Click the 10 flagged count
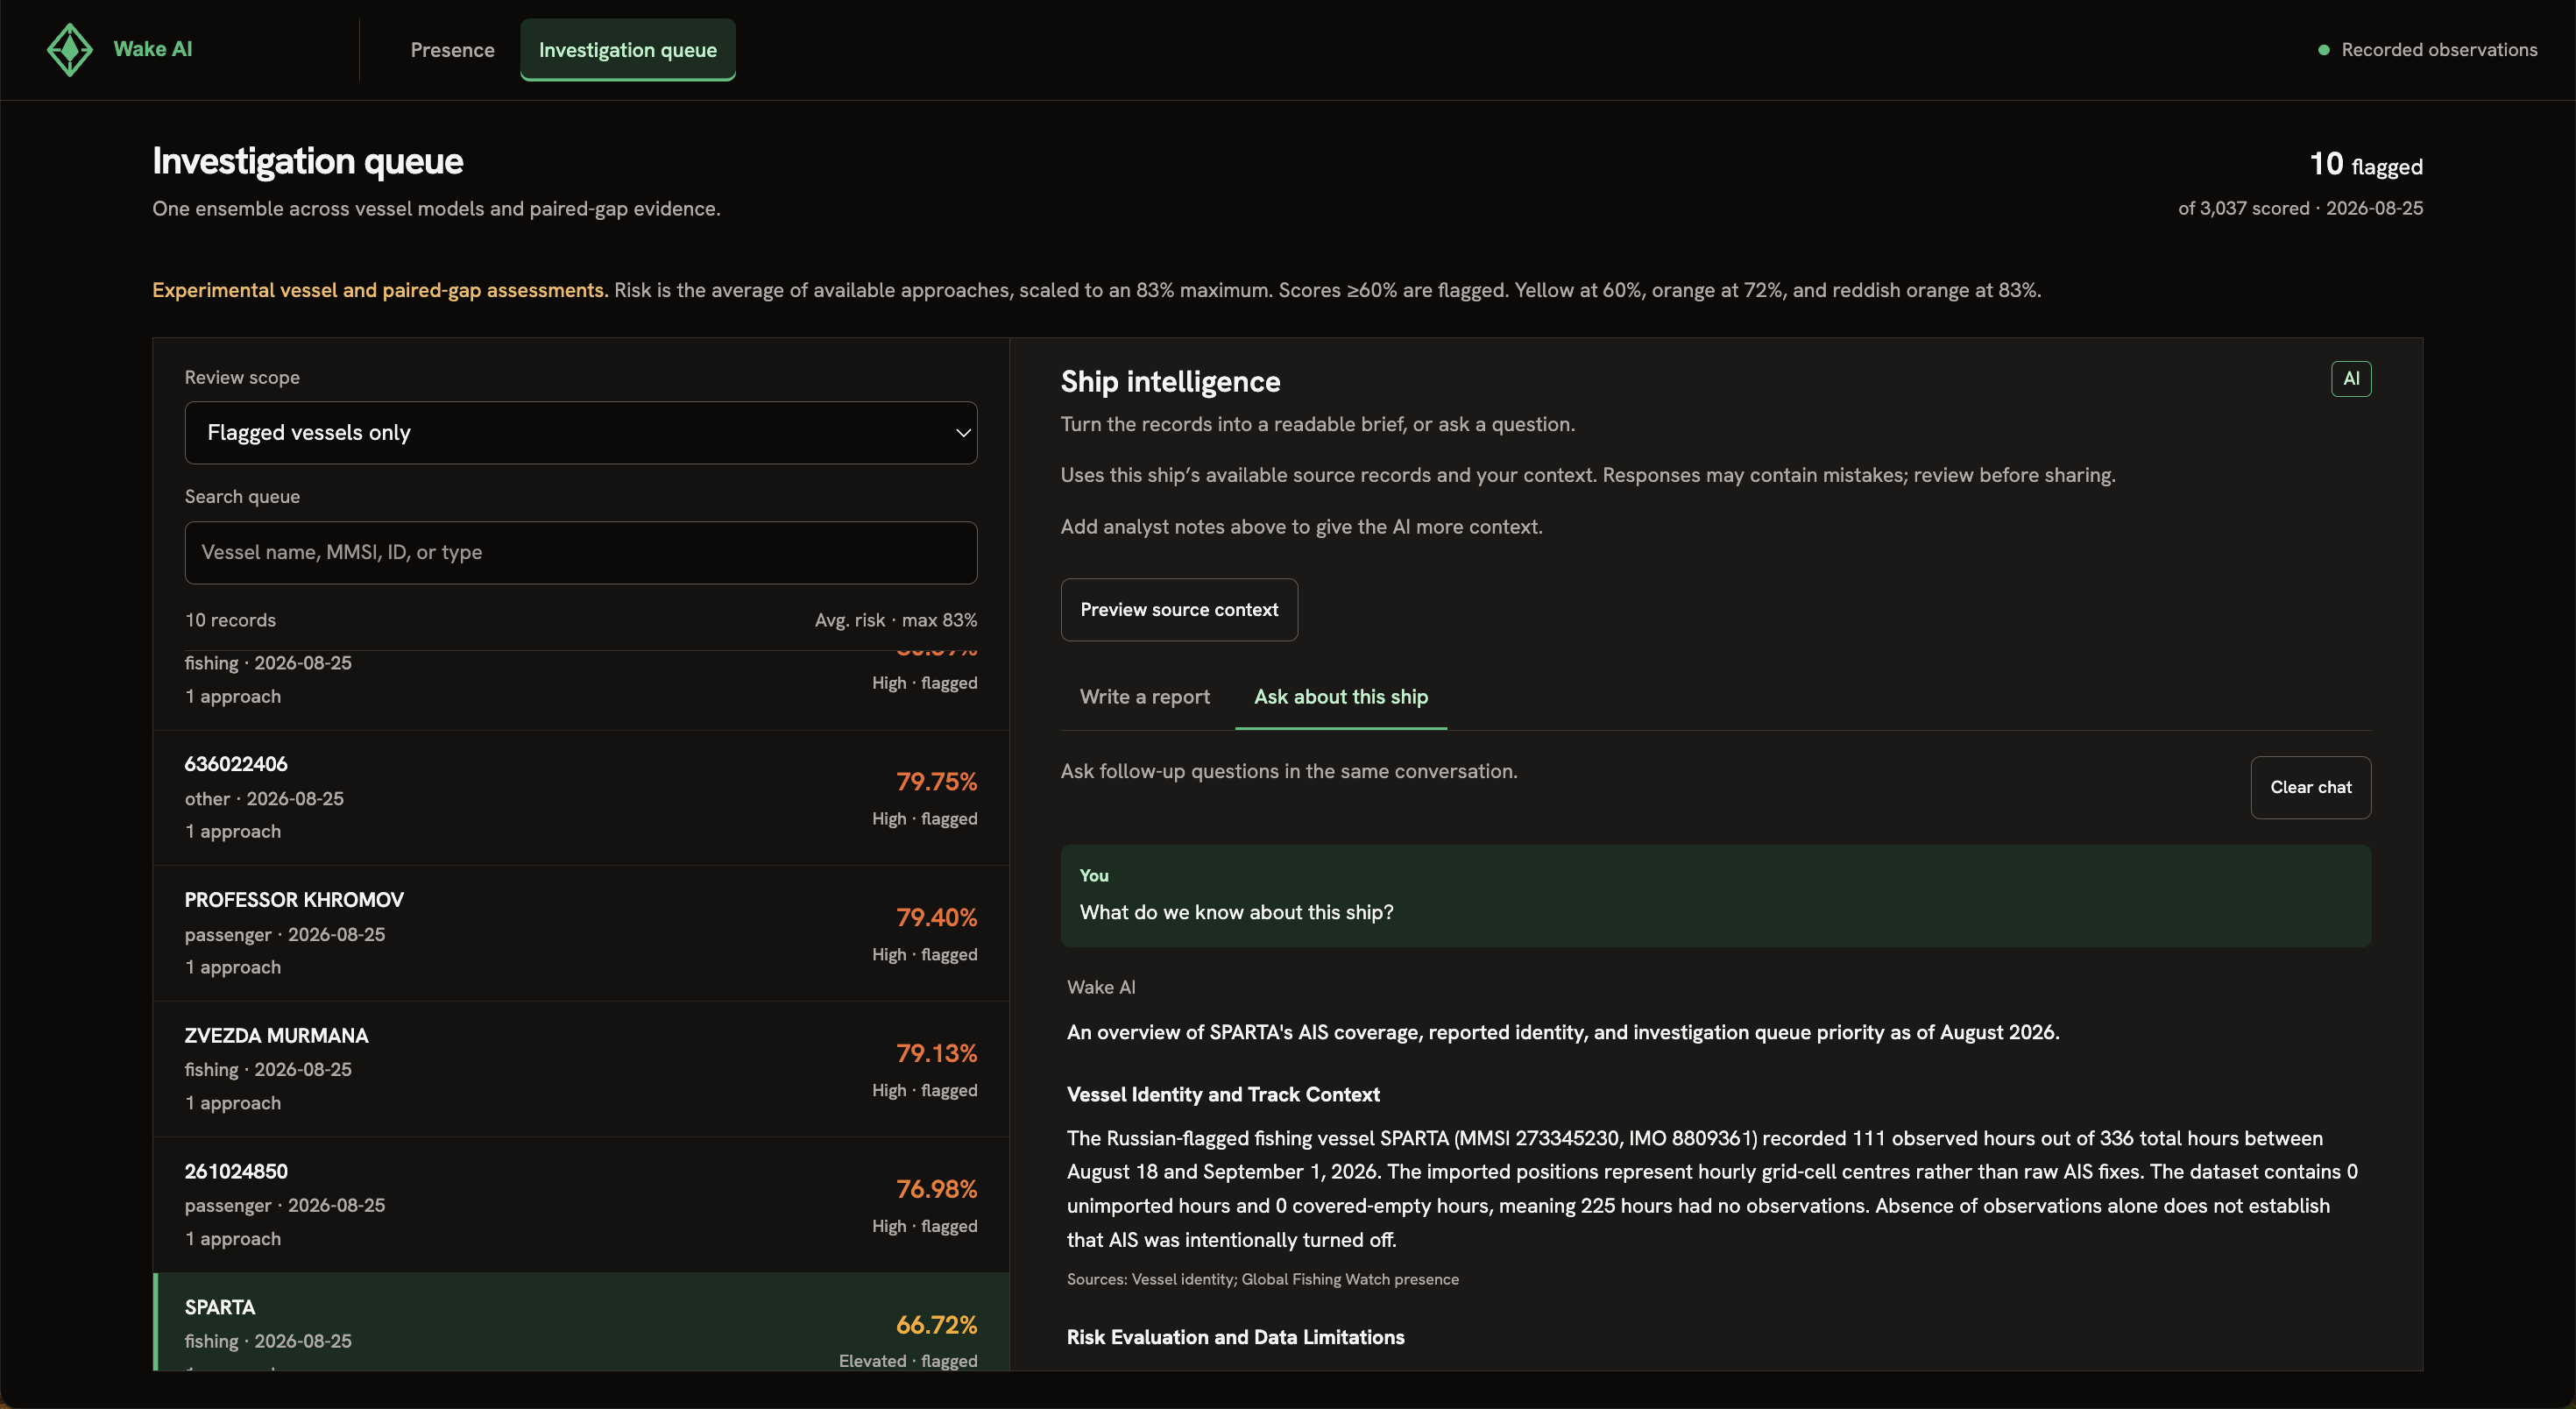Screen dimensions: 2576x1409 point(2366,165)
